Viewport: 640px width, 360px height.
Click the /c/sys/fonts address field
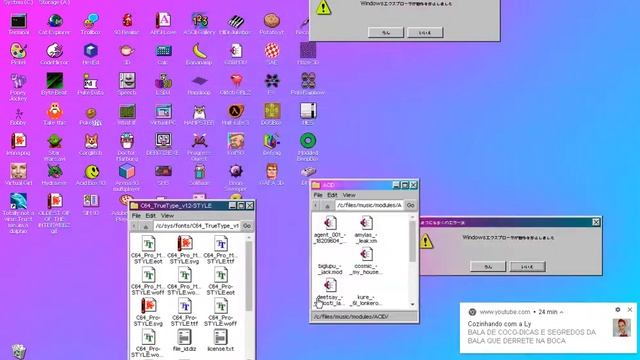coord(197,226)
